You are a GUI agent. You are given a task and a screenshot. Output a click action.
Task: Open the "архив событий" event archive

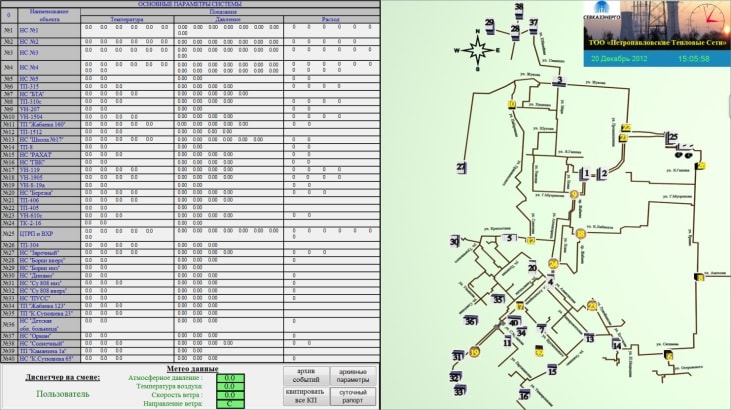pos(304,375)
